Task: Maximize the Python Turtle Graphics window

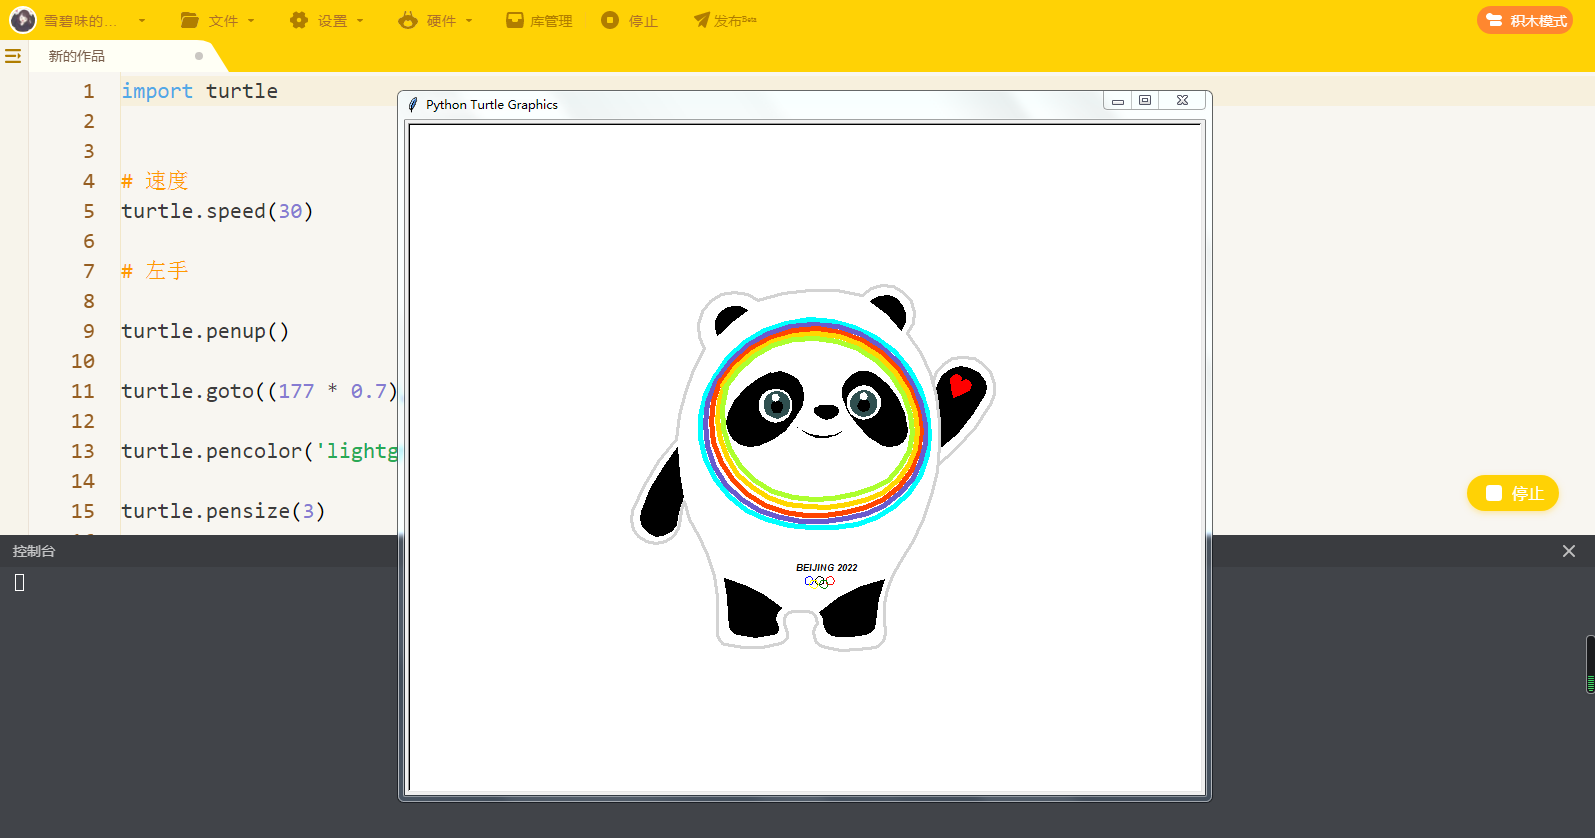Action: point(1145,101)
